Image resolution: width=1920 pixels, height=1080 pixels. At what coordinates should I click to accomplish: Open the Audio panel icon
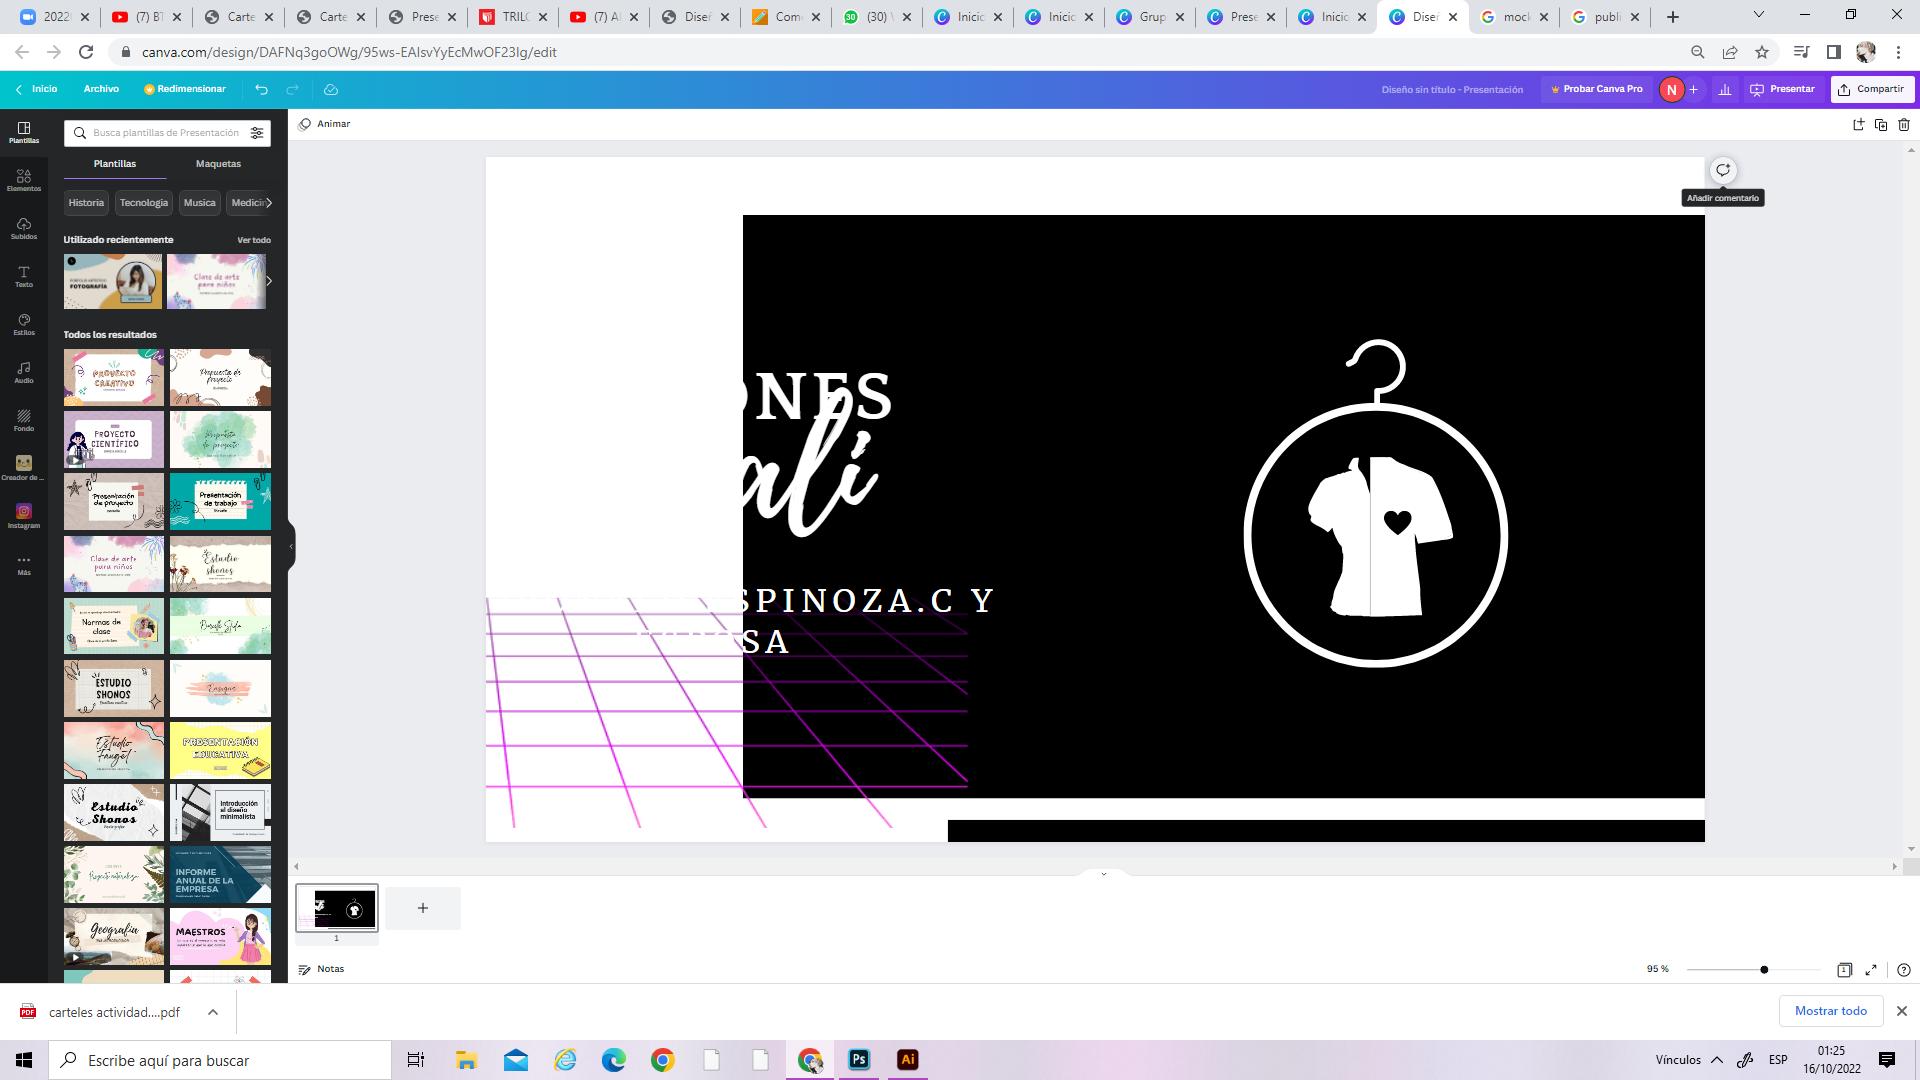24,372
